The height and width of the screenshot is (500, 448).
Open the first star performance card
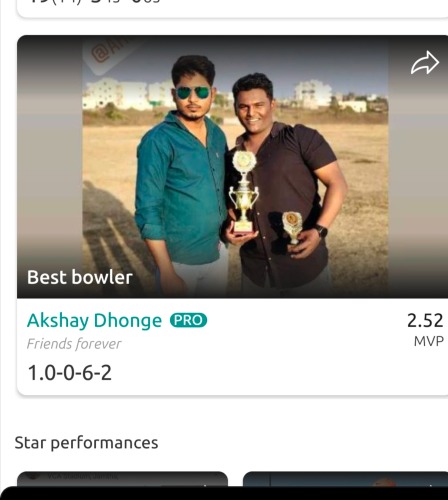122,479
